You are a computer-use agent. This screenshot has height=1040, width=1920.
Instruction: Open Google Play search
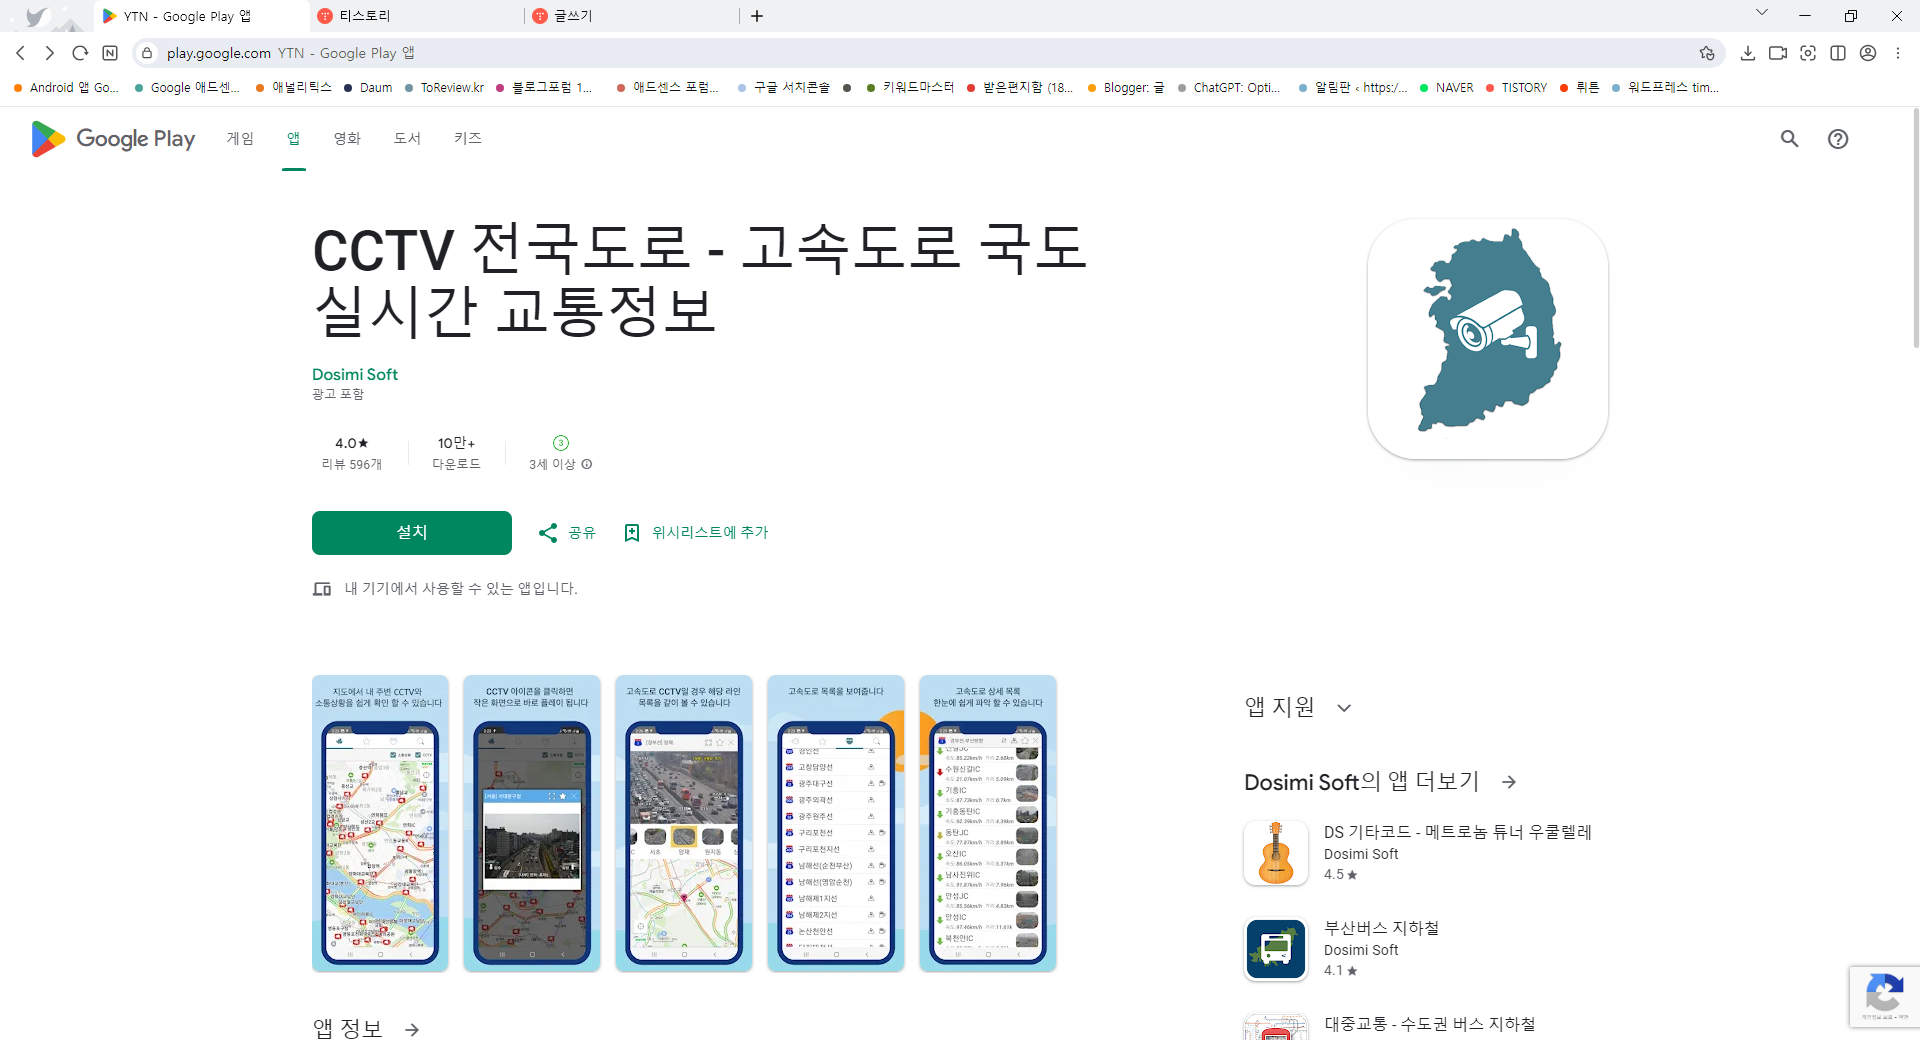pyautogui.click(x=1789, y=138)
